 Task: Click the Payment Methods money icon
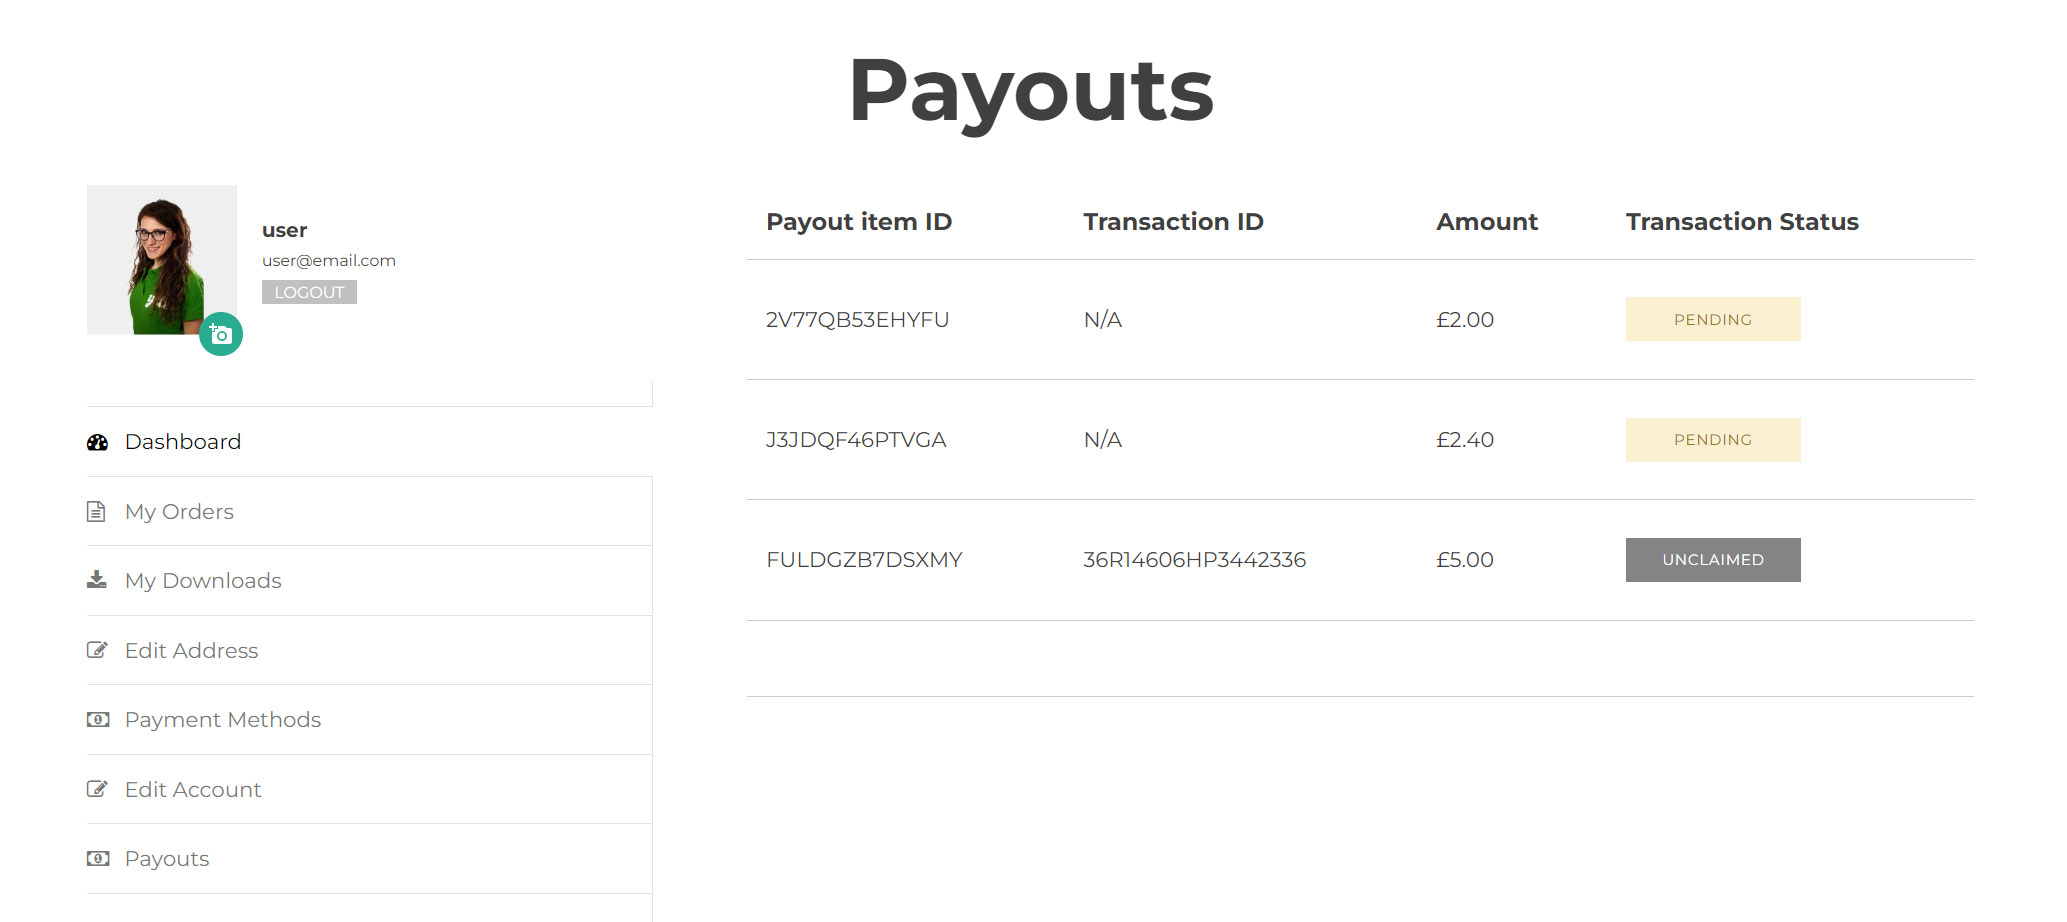pyautogui.click(x=97, y=719)
